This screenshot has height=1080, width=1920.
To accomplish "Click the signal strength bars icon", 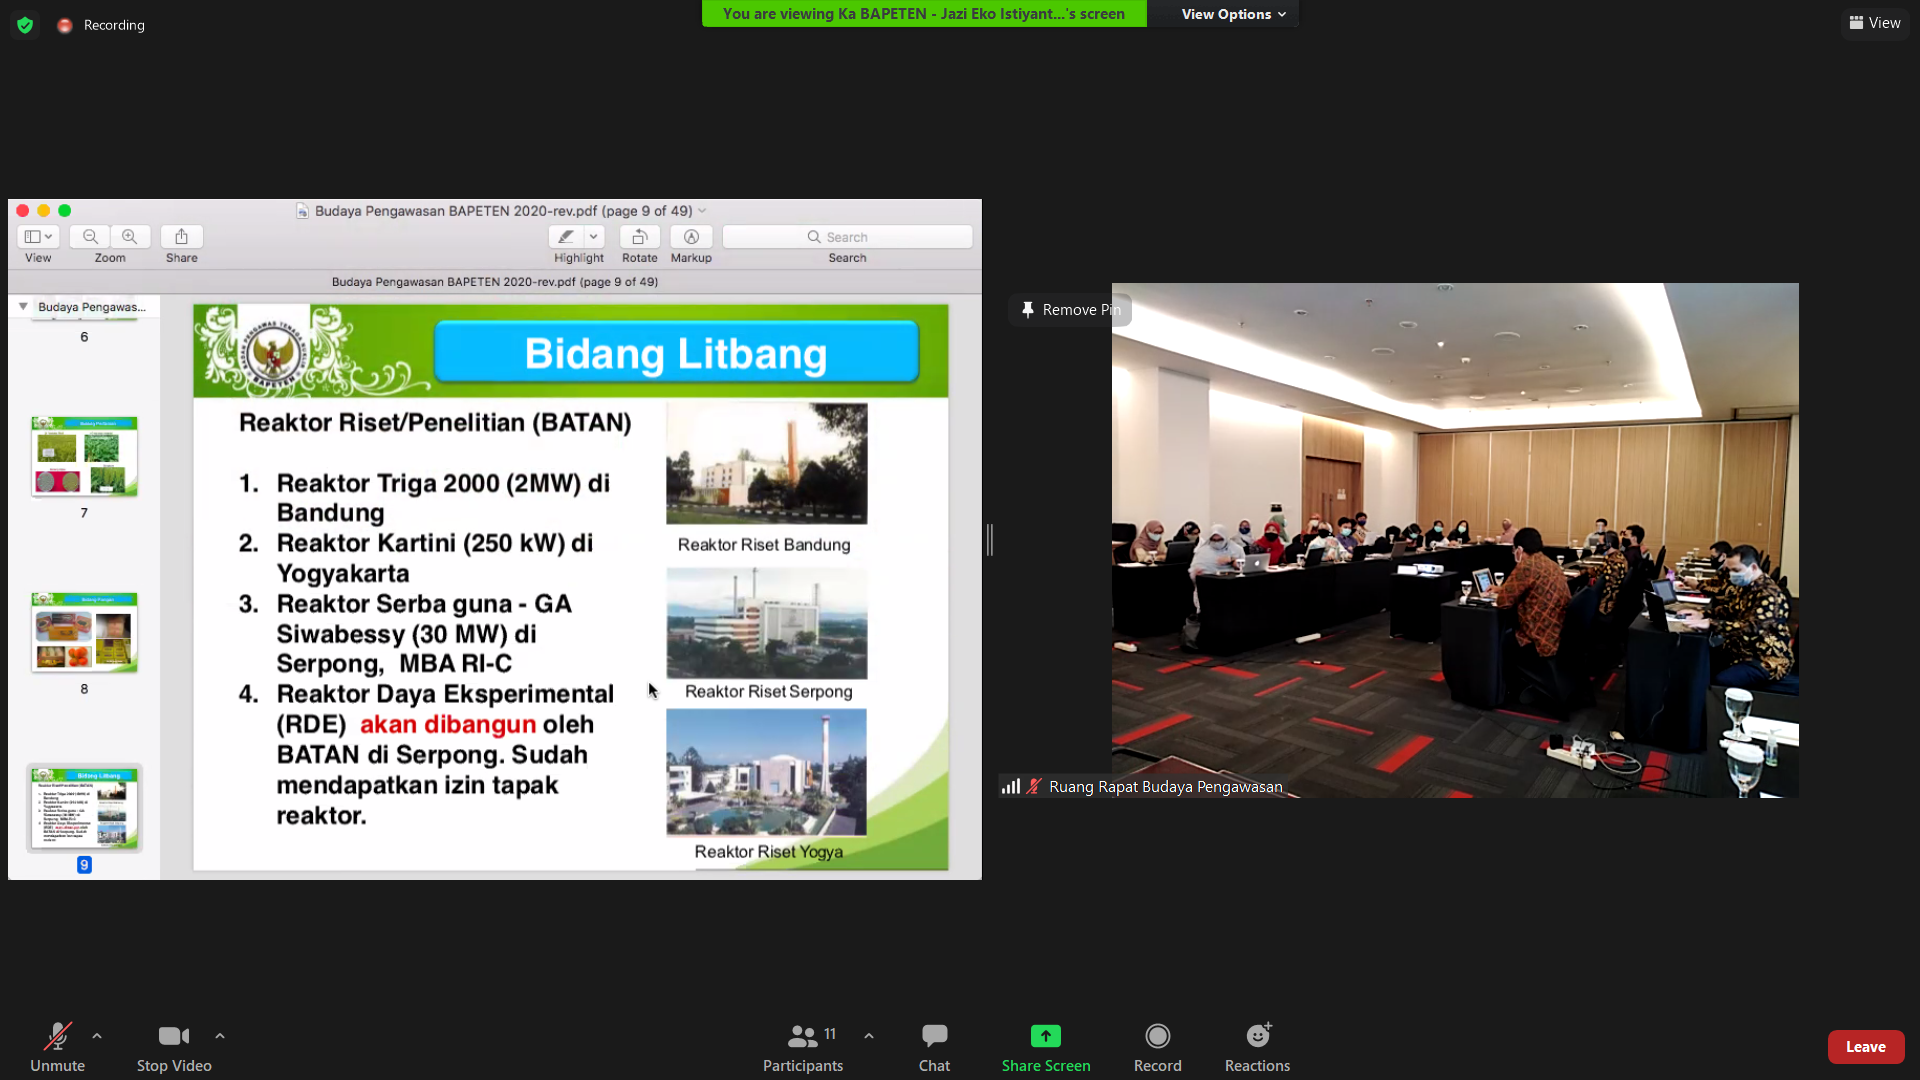I will 1011,787.
